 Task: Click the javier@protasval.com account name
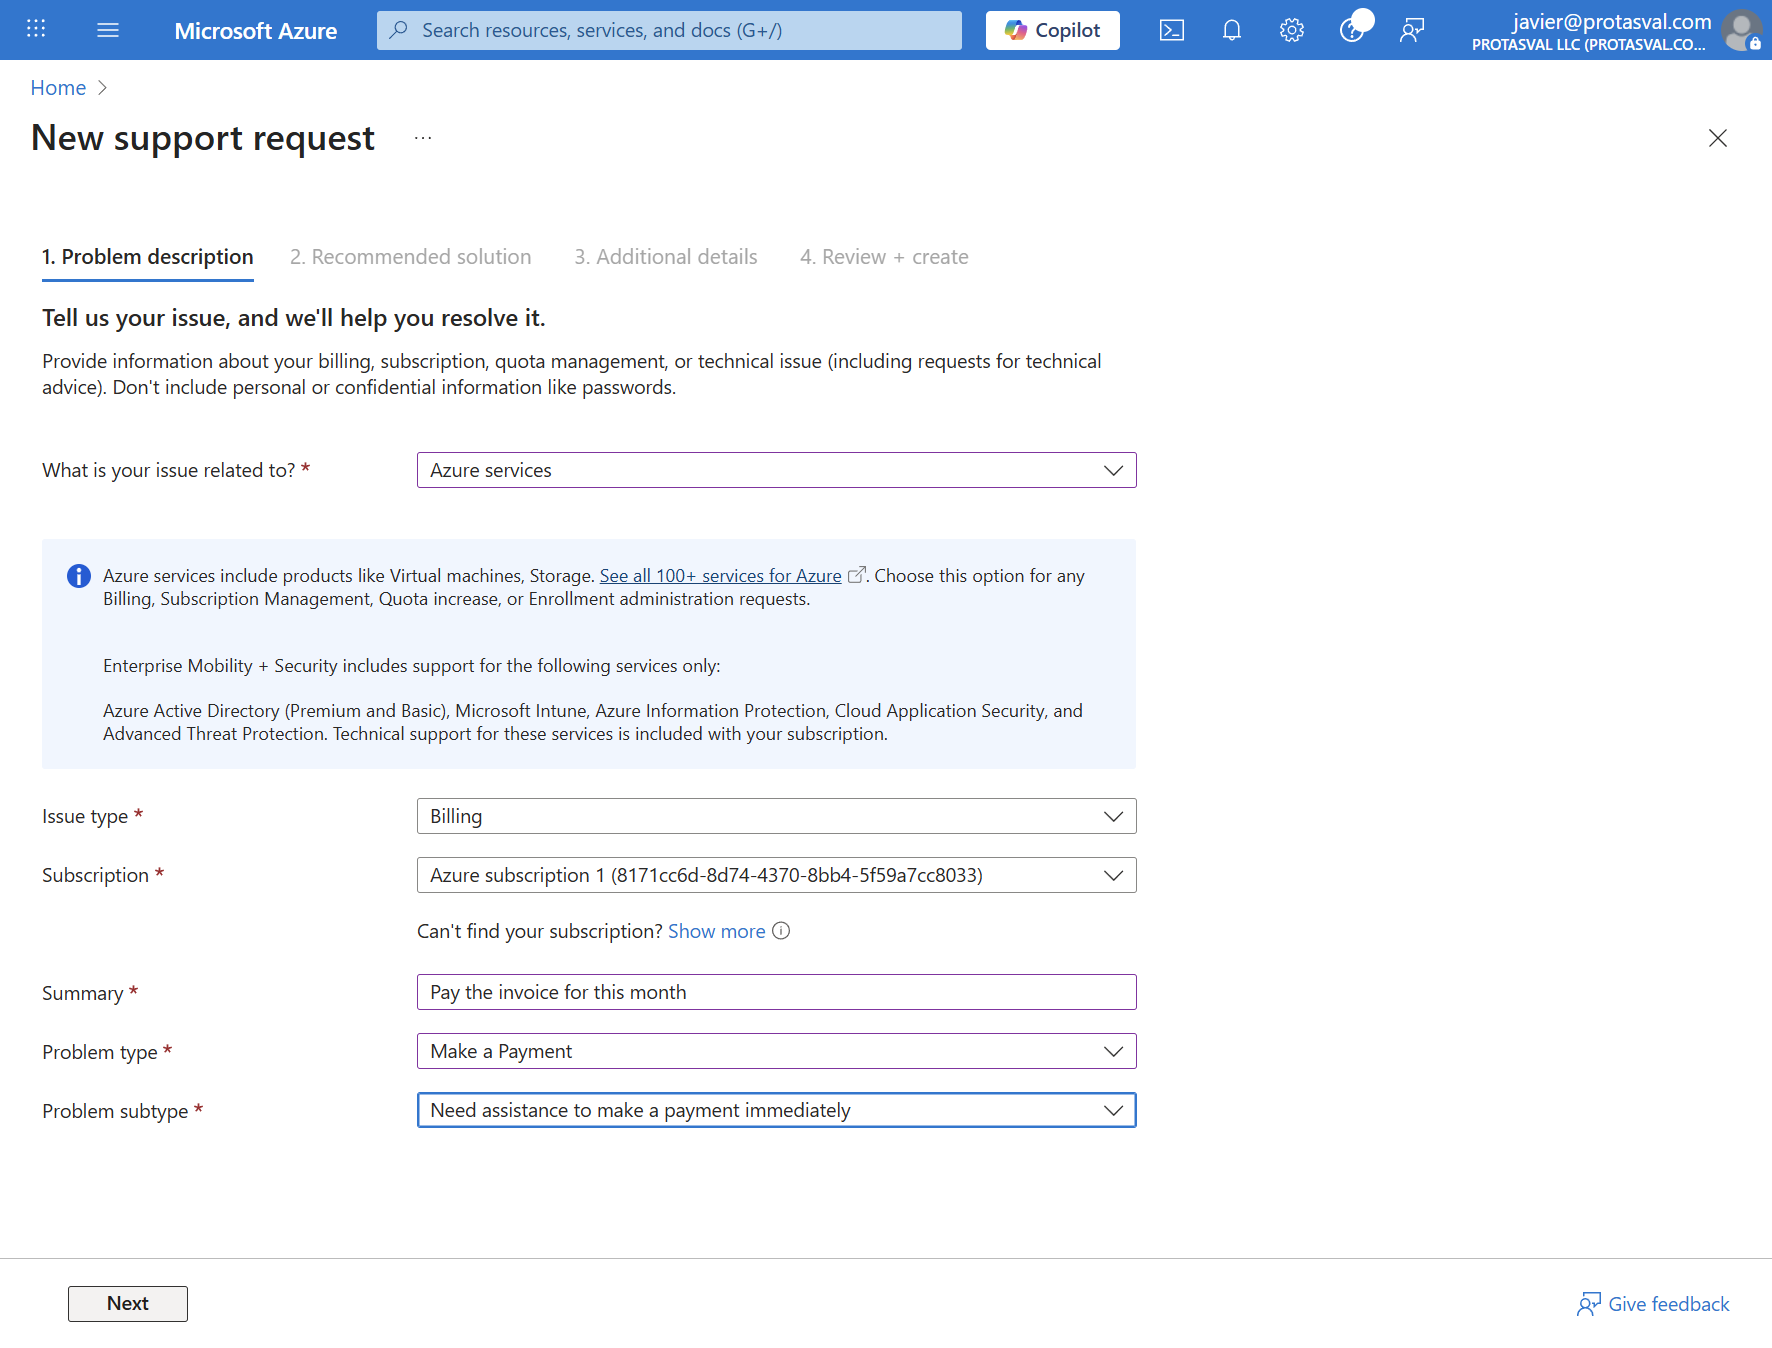click(x=1612, y=21)
